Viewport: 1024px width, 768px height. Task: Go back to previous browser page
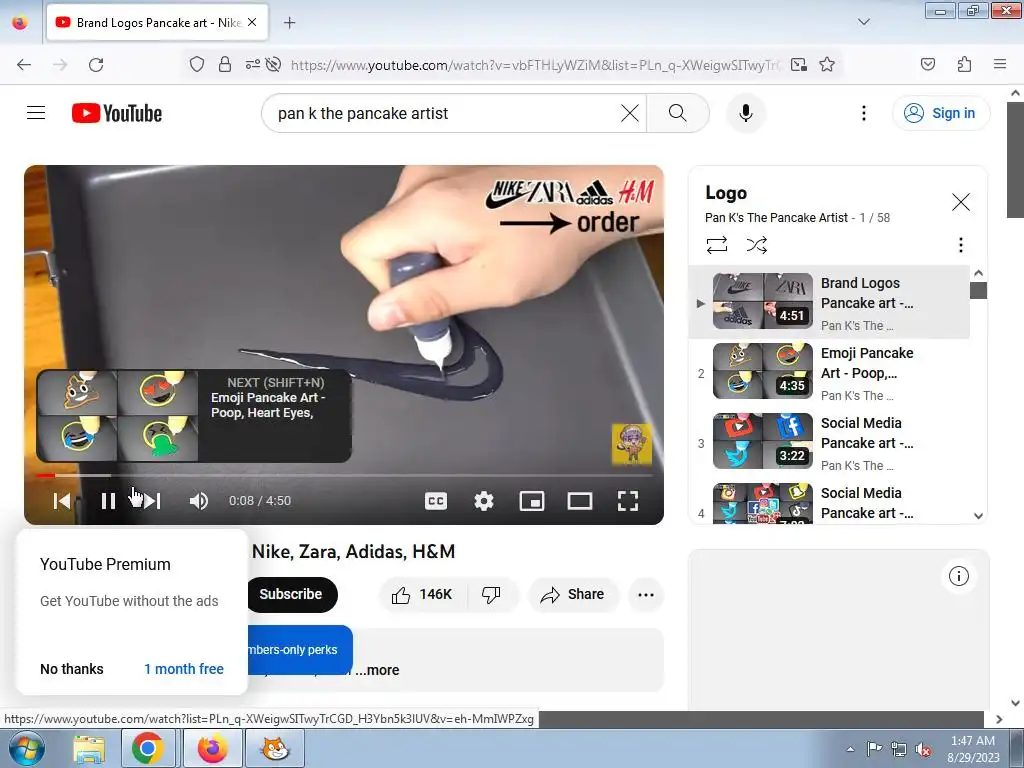coord(24,64)
